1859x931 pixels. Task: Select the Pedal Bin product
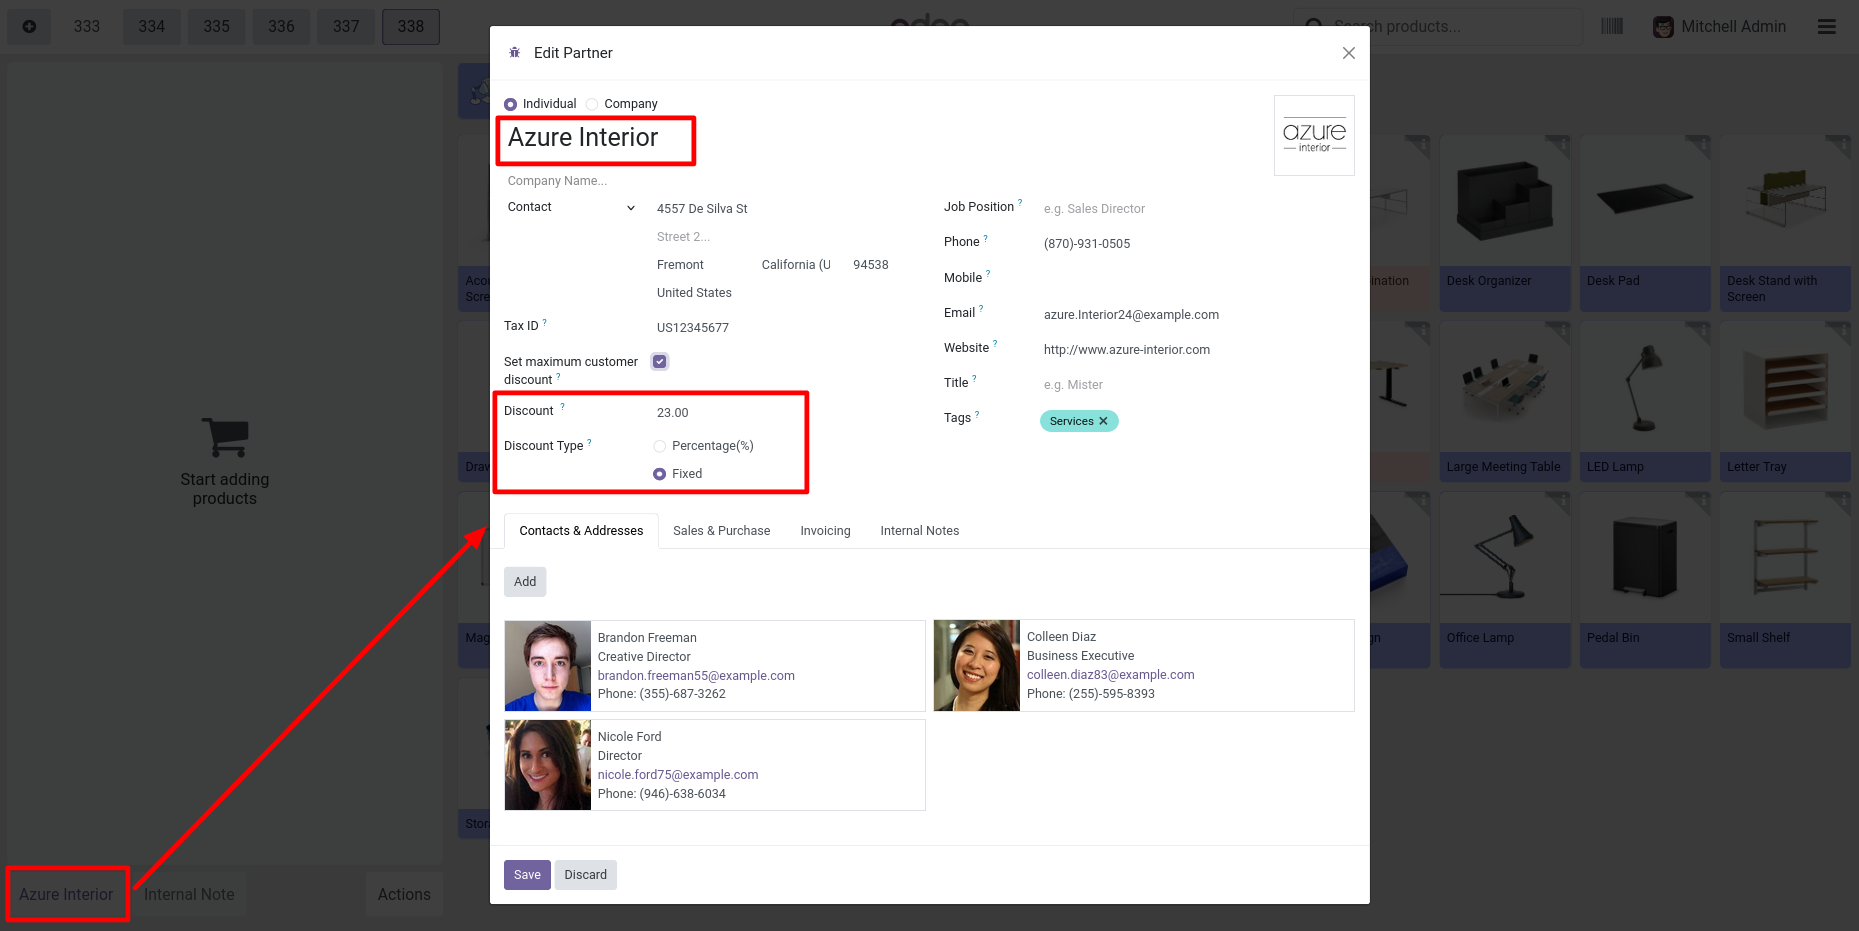click(x=1645, y=580)
